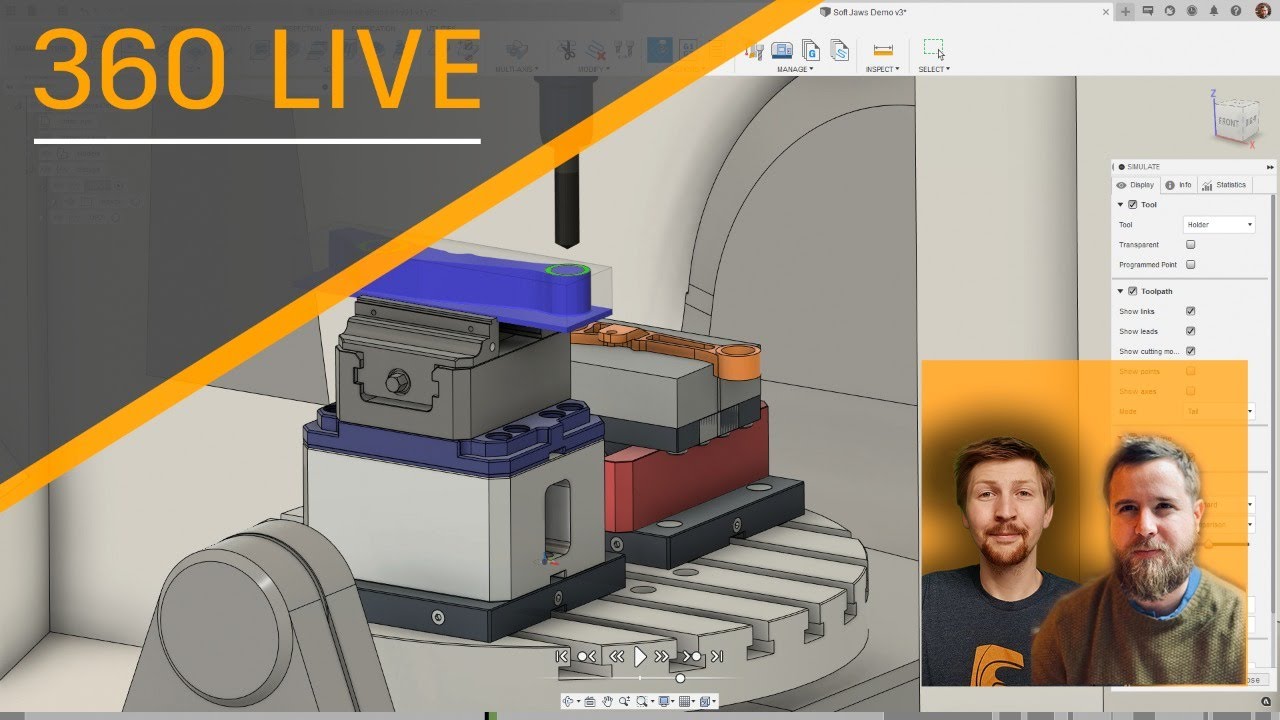Expand the Grid and Snaps dropdown arrow
The width and height of the screenshot is (1280, 720).
tap(694, 701)
